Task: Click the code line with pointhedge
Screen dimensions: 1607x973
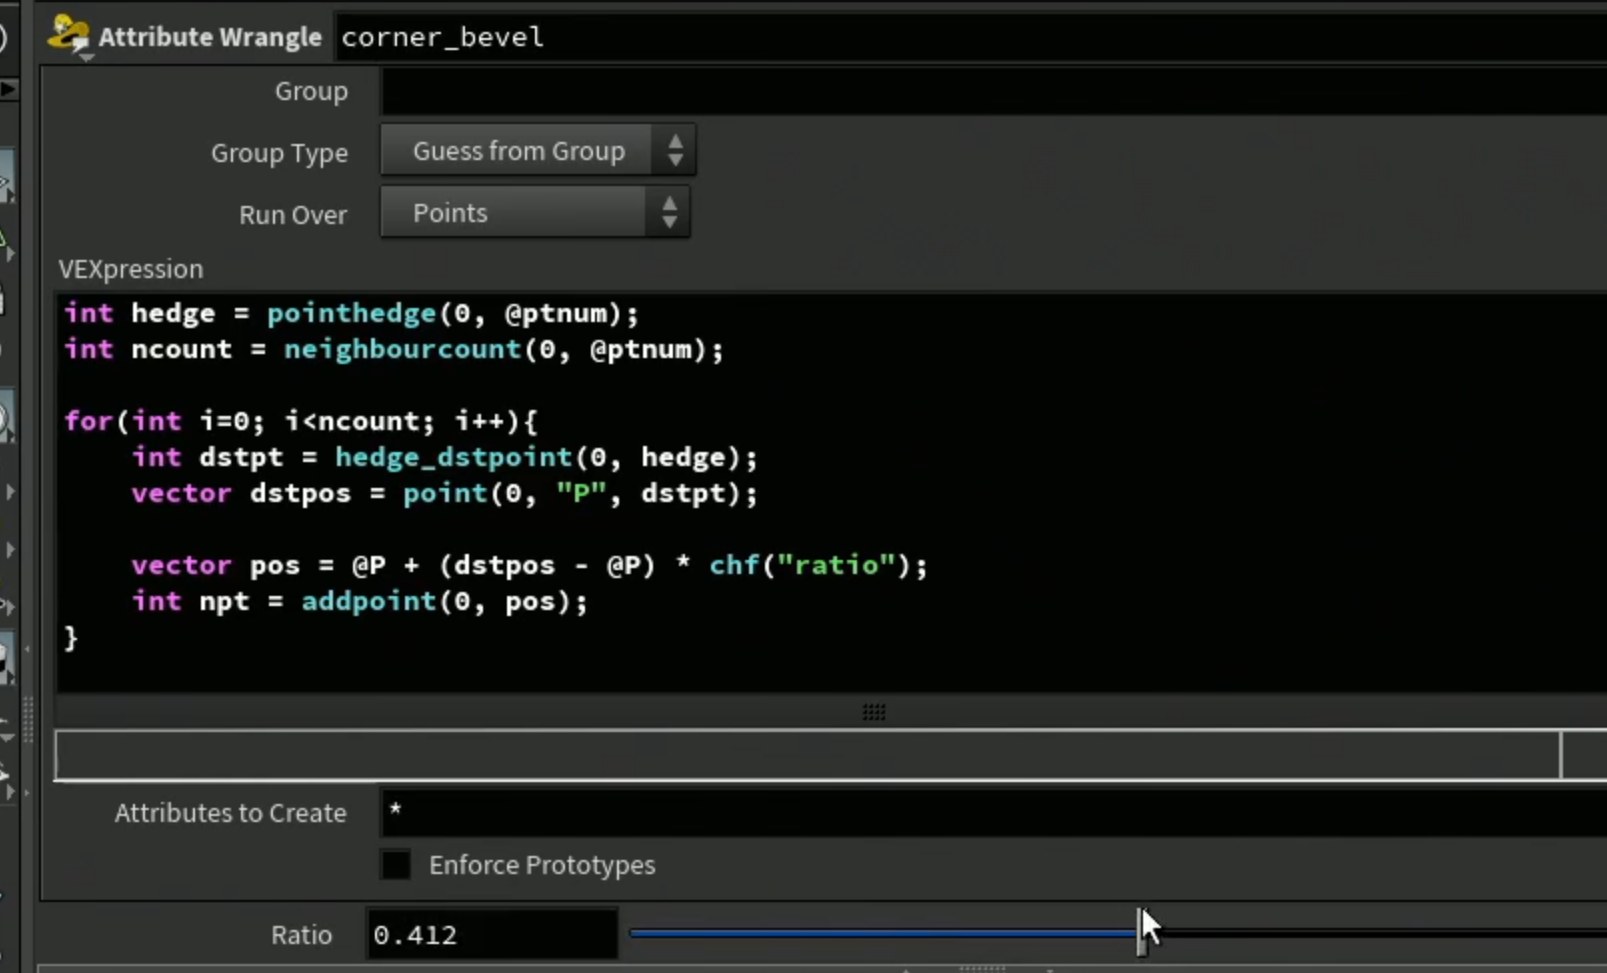Action: tap(351, 313)
